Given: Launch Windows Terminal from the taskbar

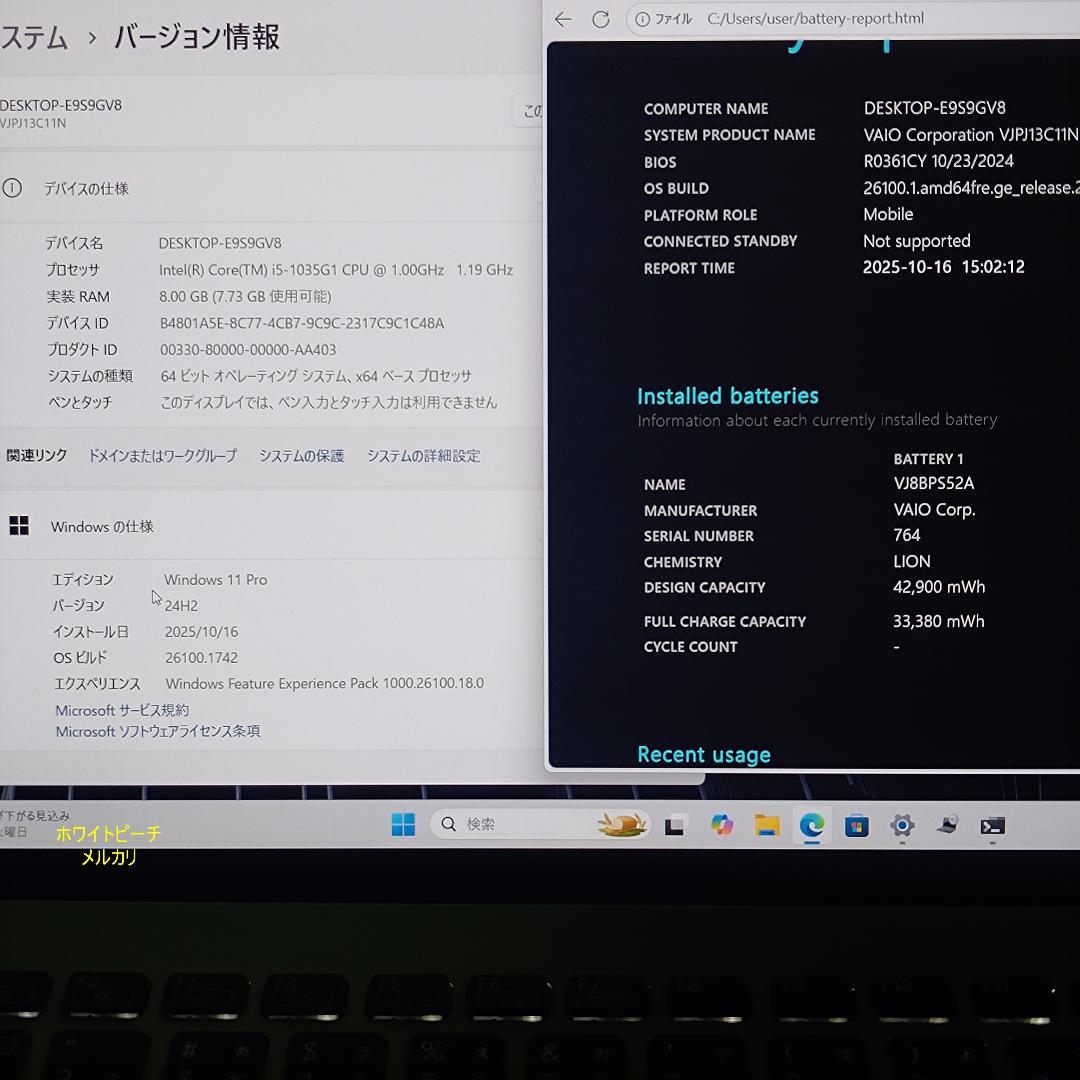Looking at the screenshot, I should pos(991,825).
